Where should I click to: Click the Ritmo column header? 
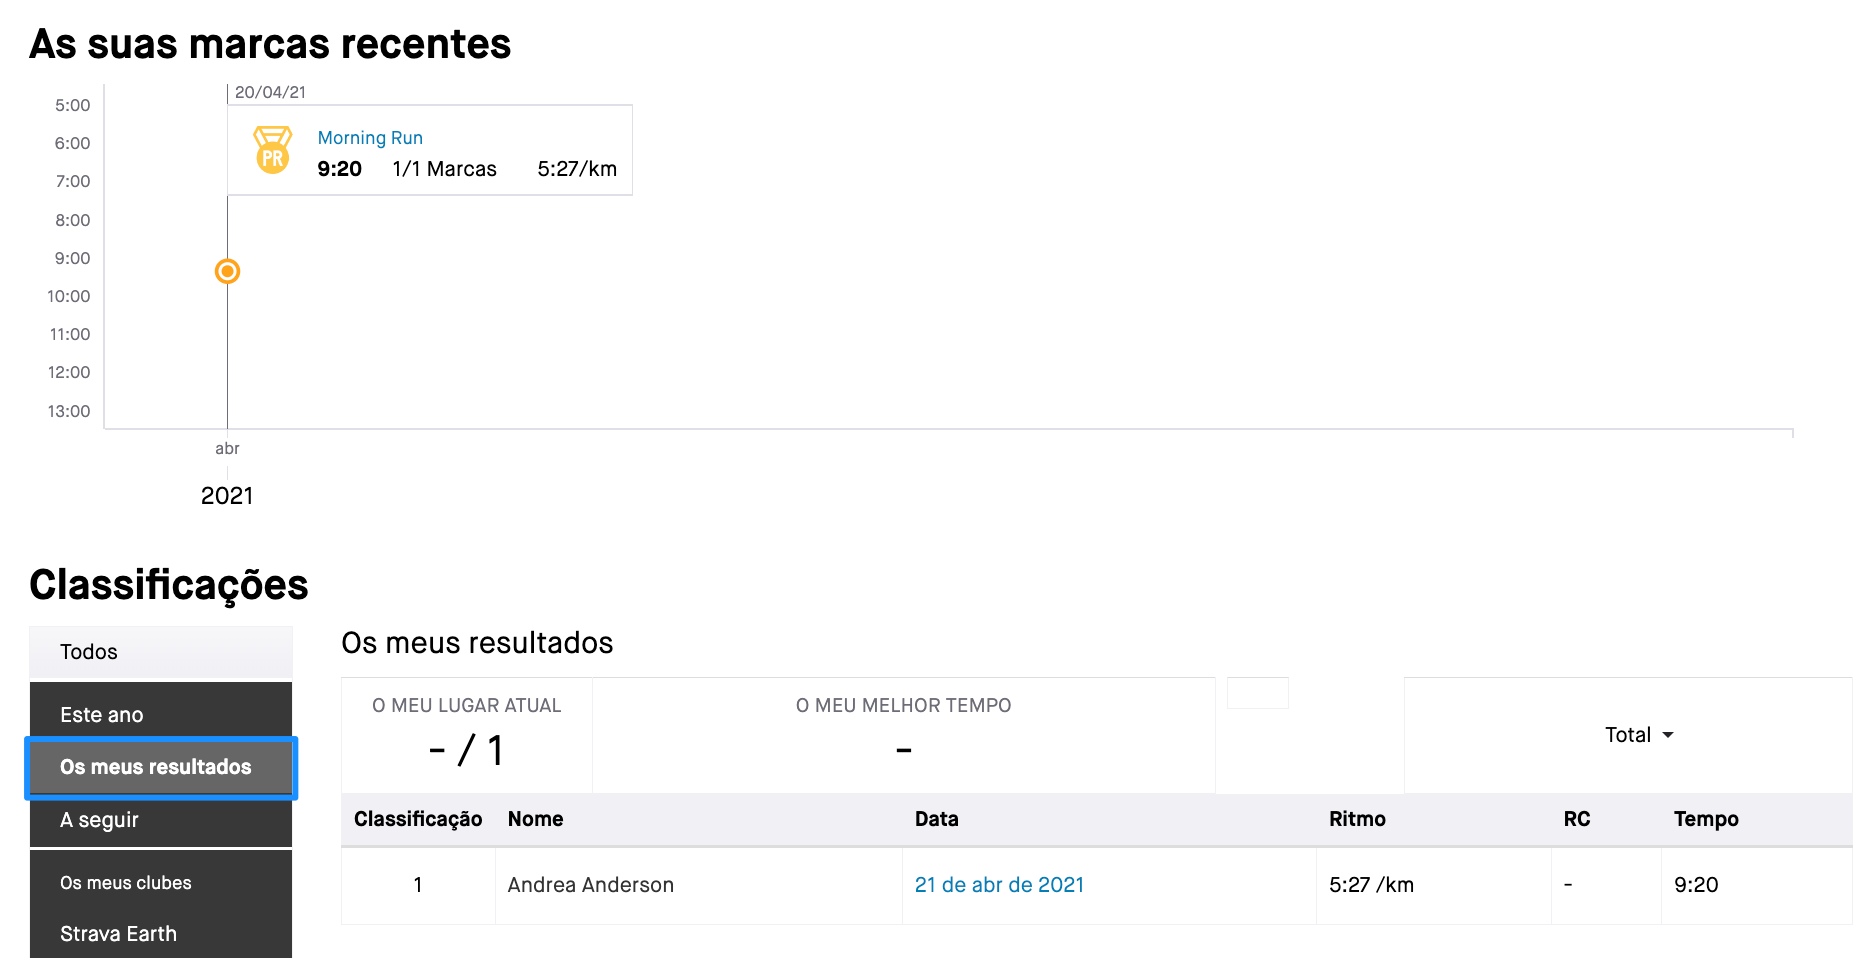(1357, 819)
